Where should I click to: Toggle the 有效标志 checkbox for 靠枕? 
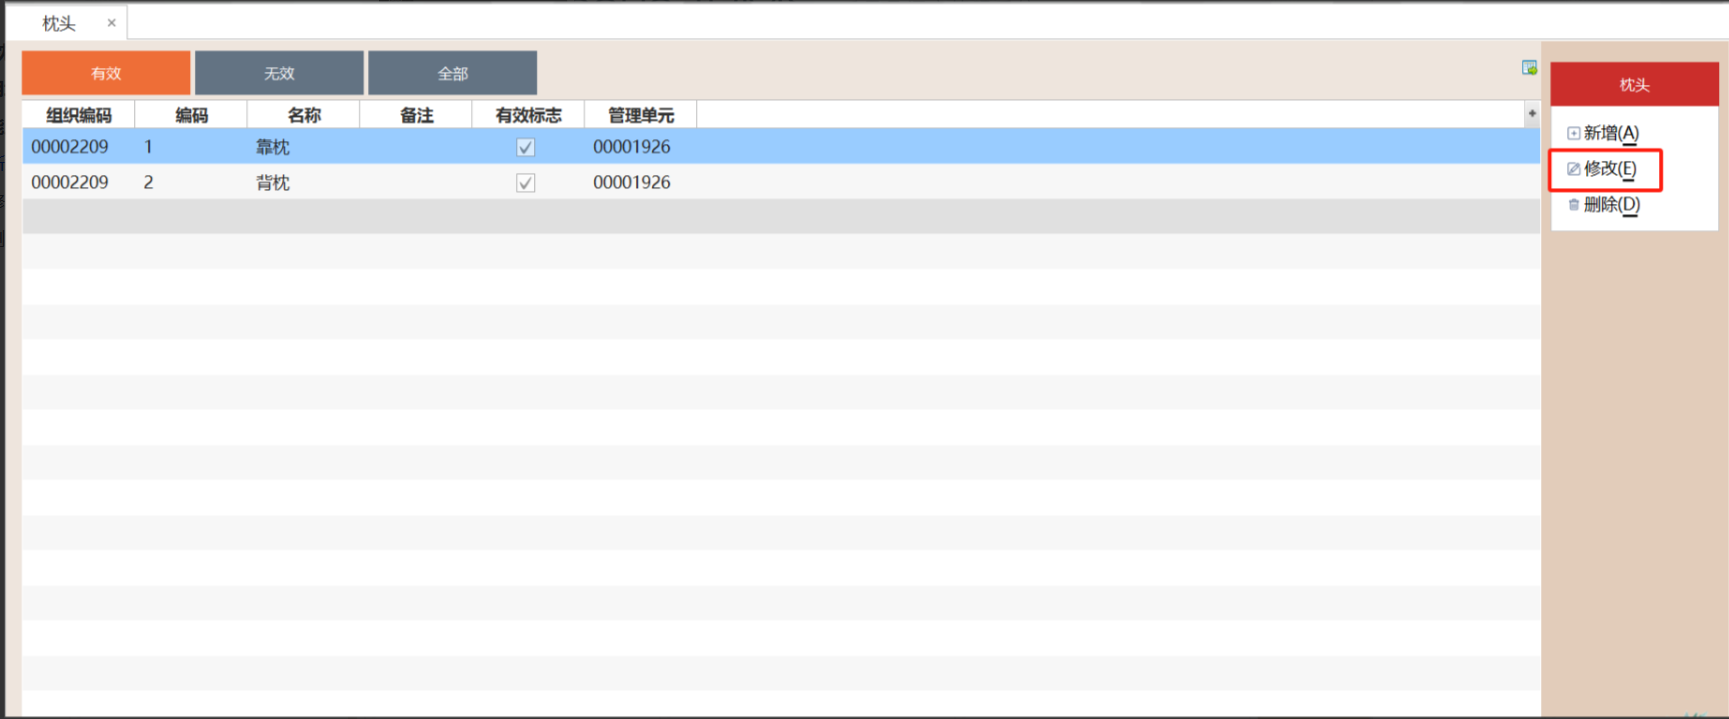[x=525, y=147]
